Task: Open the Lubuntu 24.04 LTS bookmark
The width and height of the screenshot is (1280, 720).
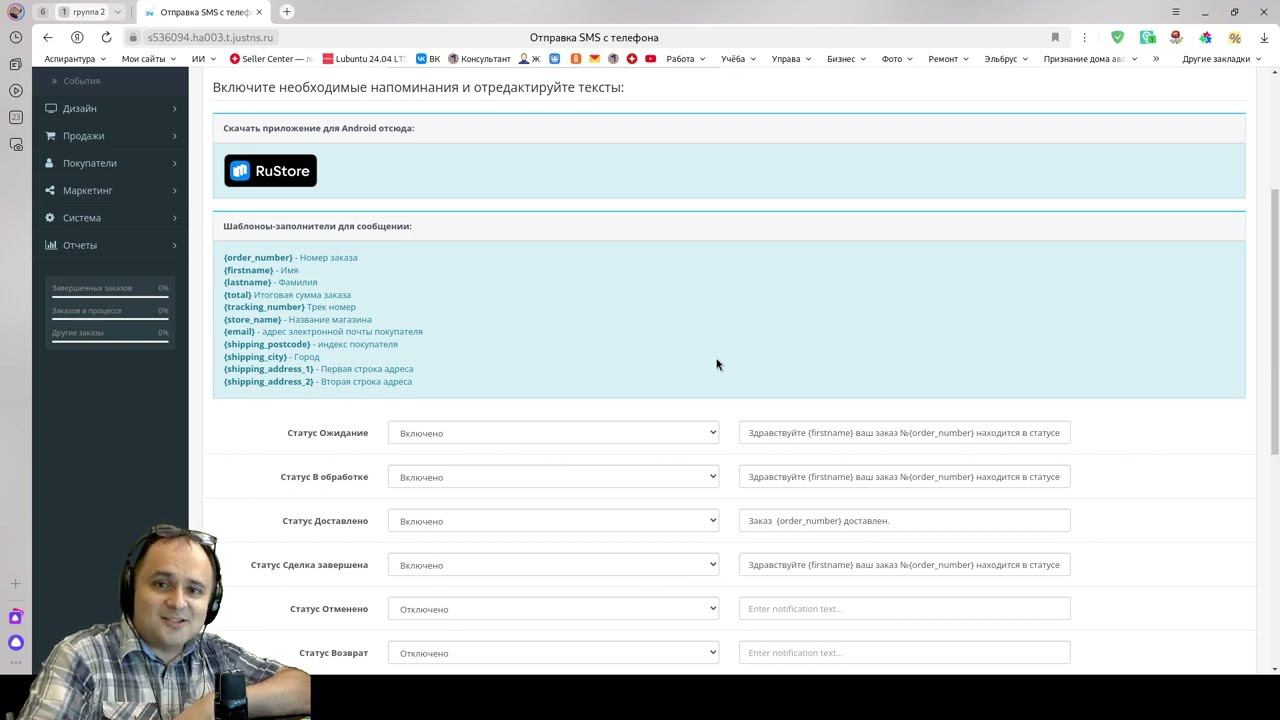Action: 365,59
